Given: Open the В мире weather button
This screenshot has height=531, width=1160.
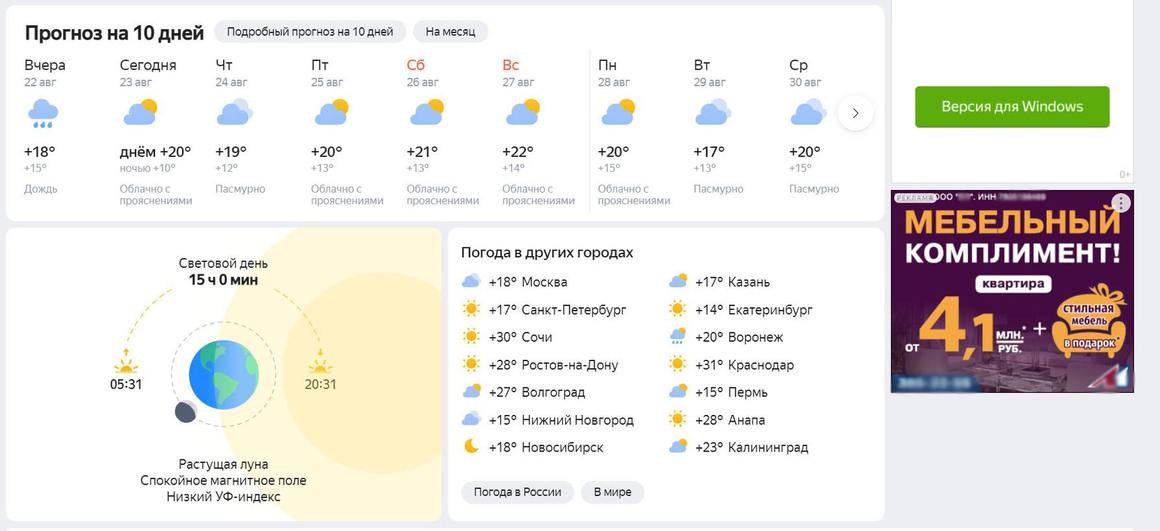Looking at the screenshot, I should coord(613,492).
